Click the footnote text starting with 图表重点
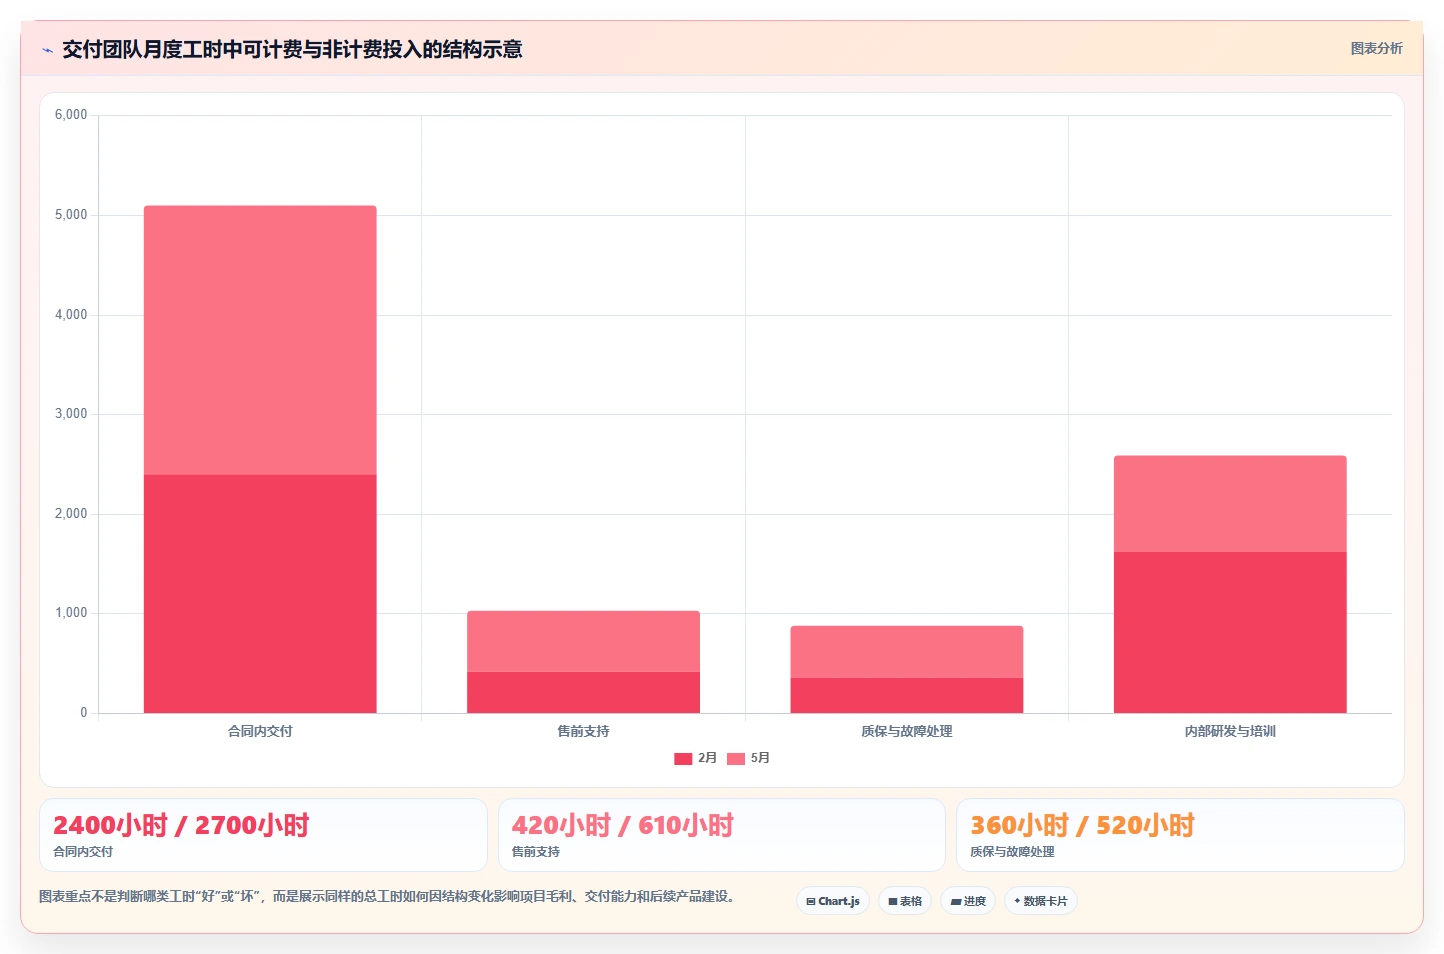This screenshot has width=1444, height=954. coord(390,896)
